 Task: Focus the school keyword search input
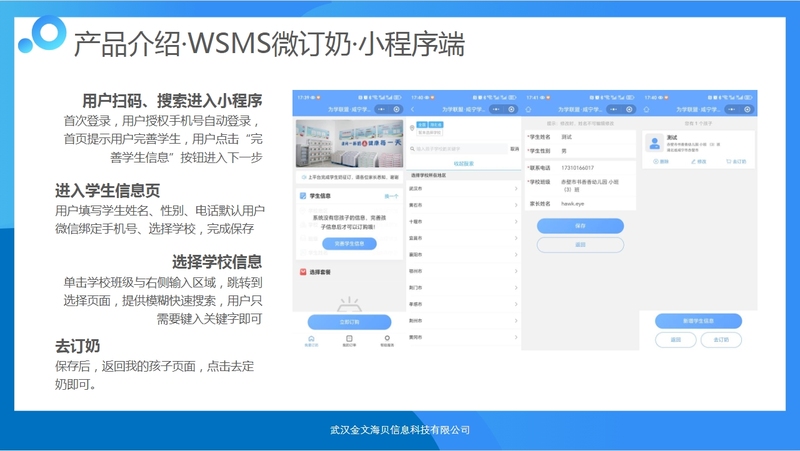458,149
